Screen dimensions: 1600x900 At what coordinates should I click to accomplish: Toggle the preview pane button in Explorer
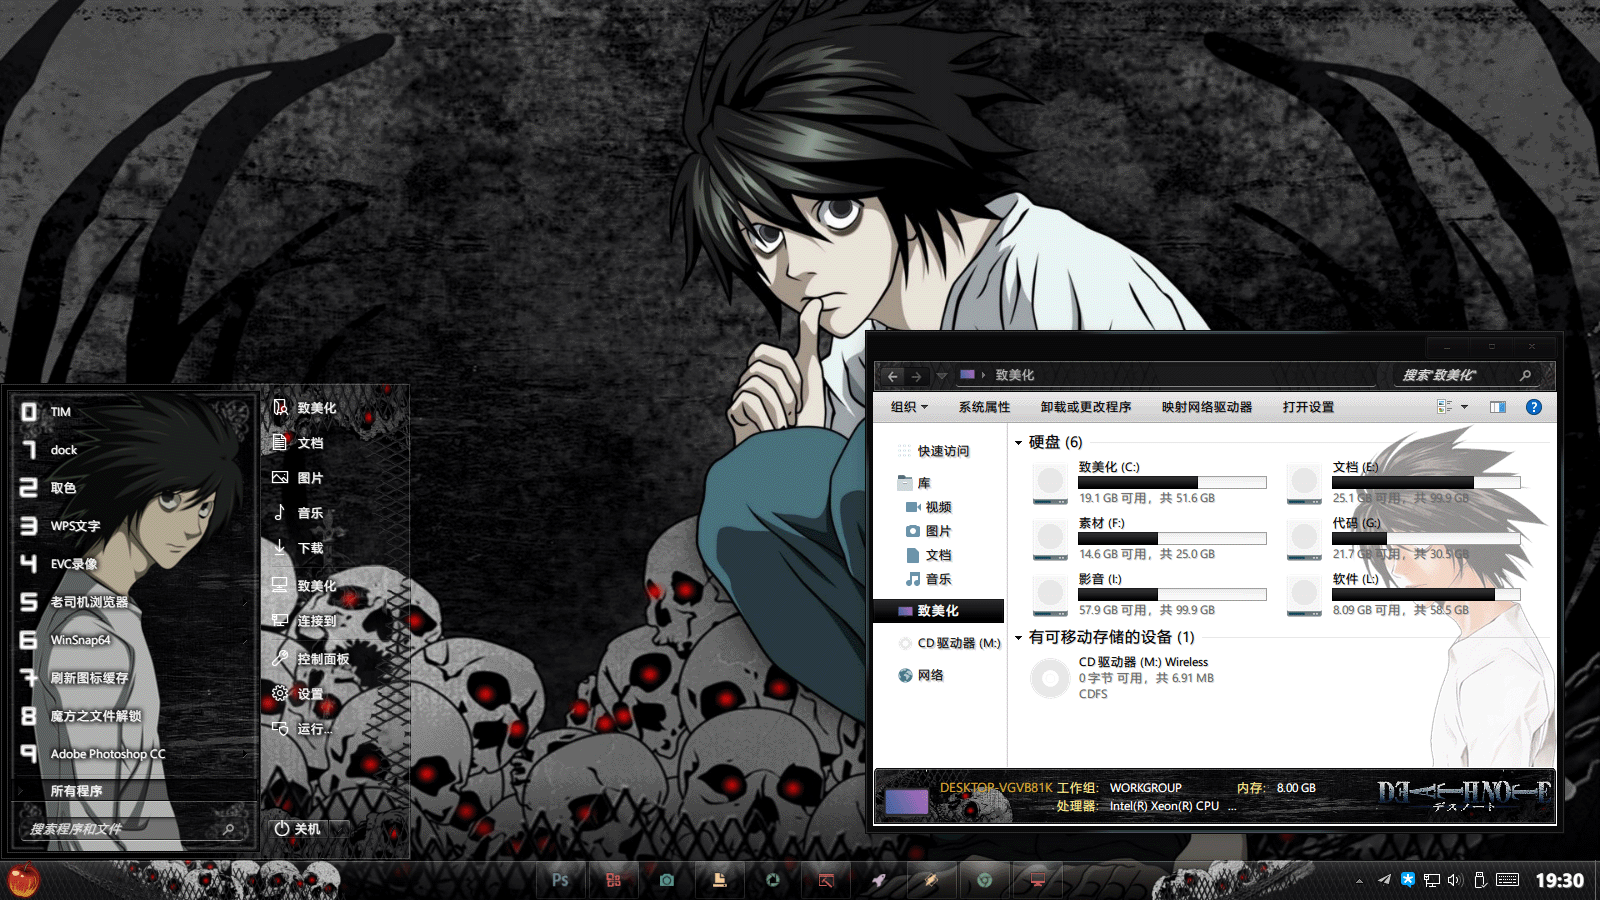[1498, 407]
